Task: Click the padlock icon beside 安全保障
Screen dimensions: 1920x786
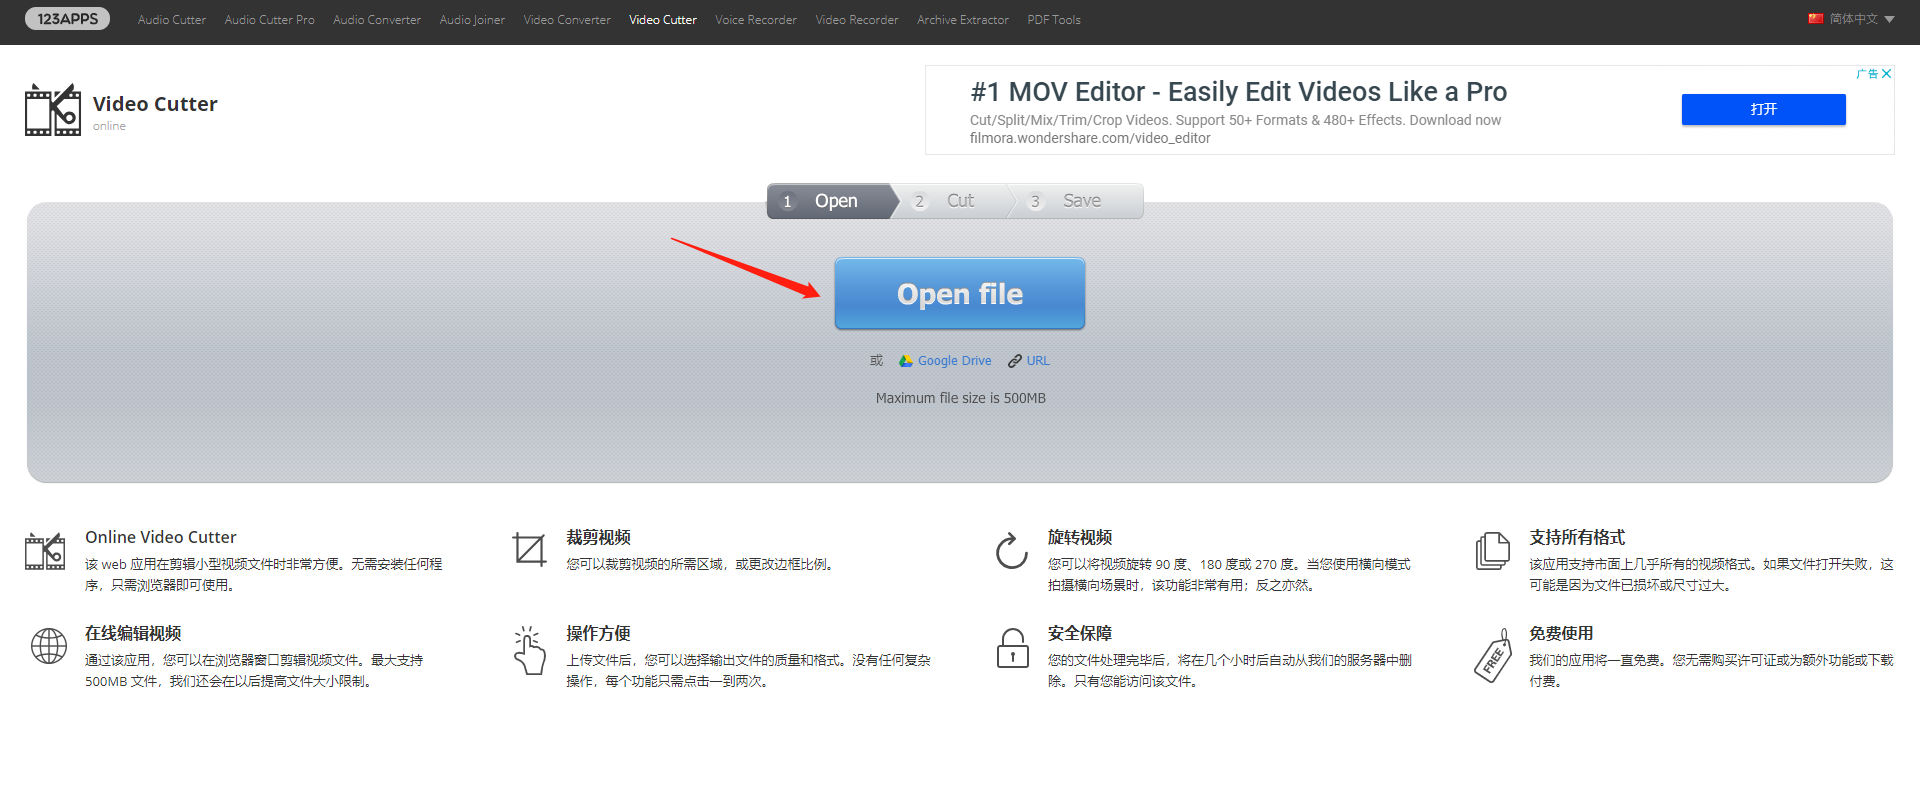Action: pyautogui.click(x=1013, y=648)
